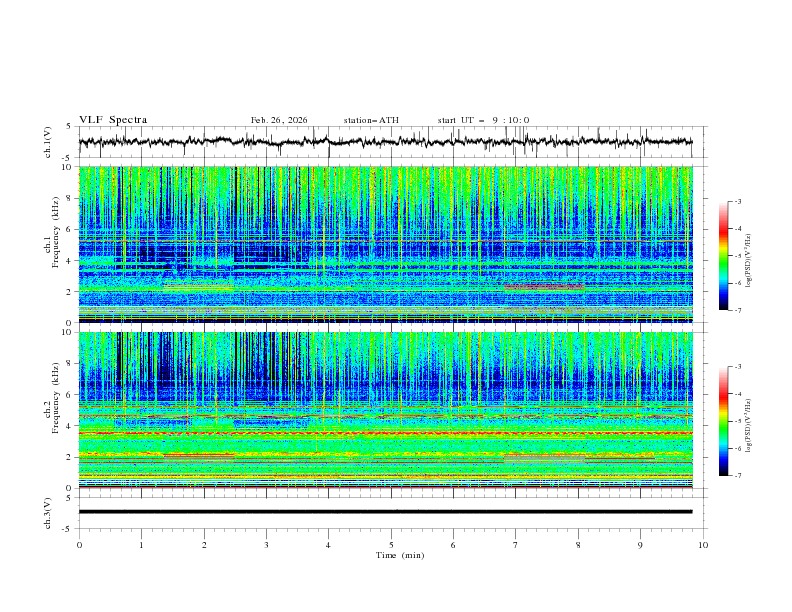
Task: Click the ch.3 black waveform band
Action: 385,512
